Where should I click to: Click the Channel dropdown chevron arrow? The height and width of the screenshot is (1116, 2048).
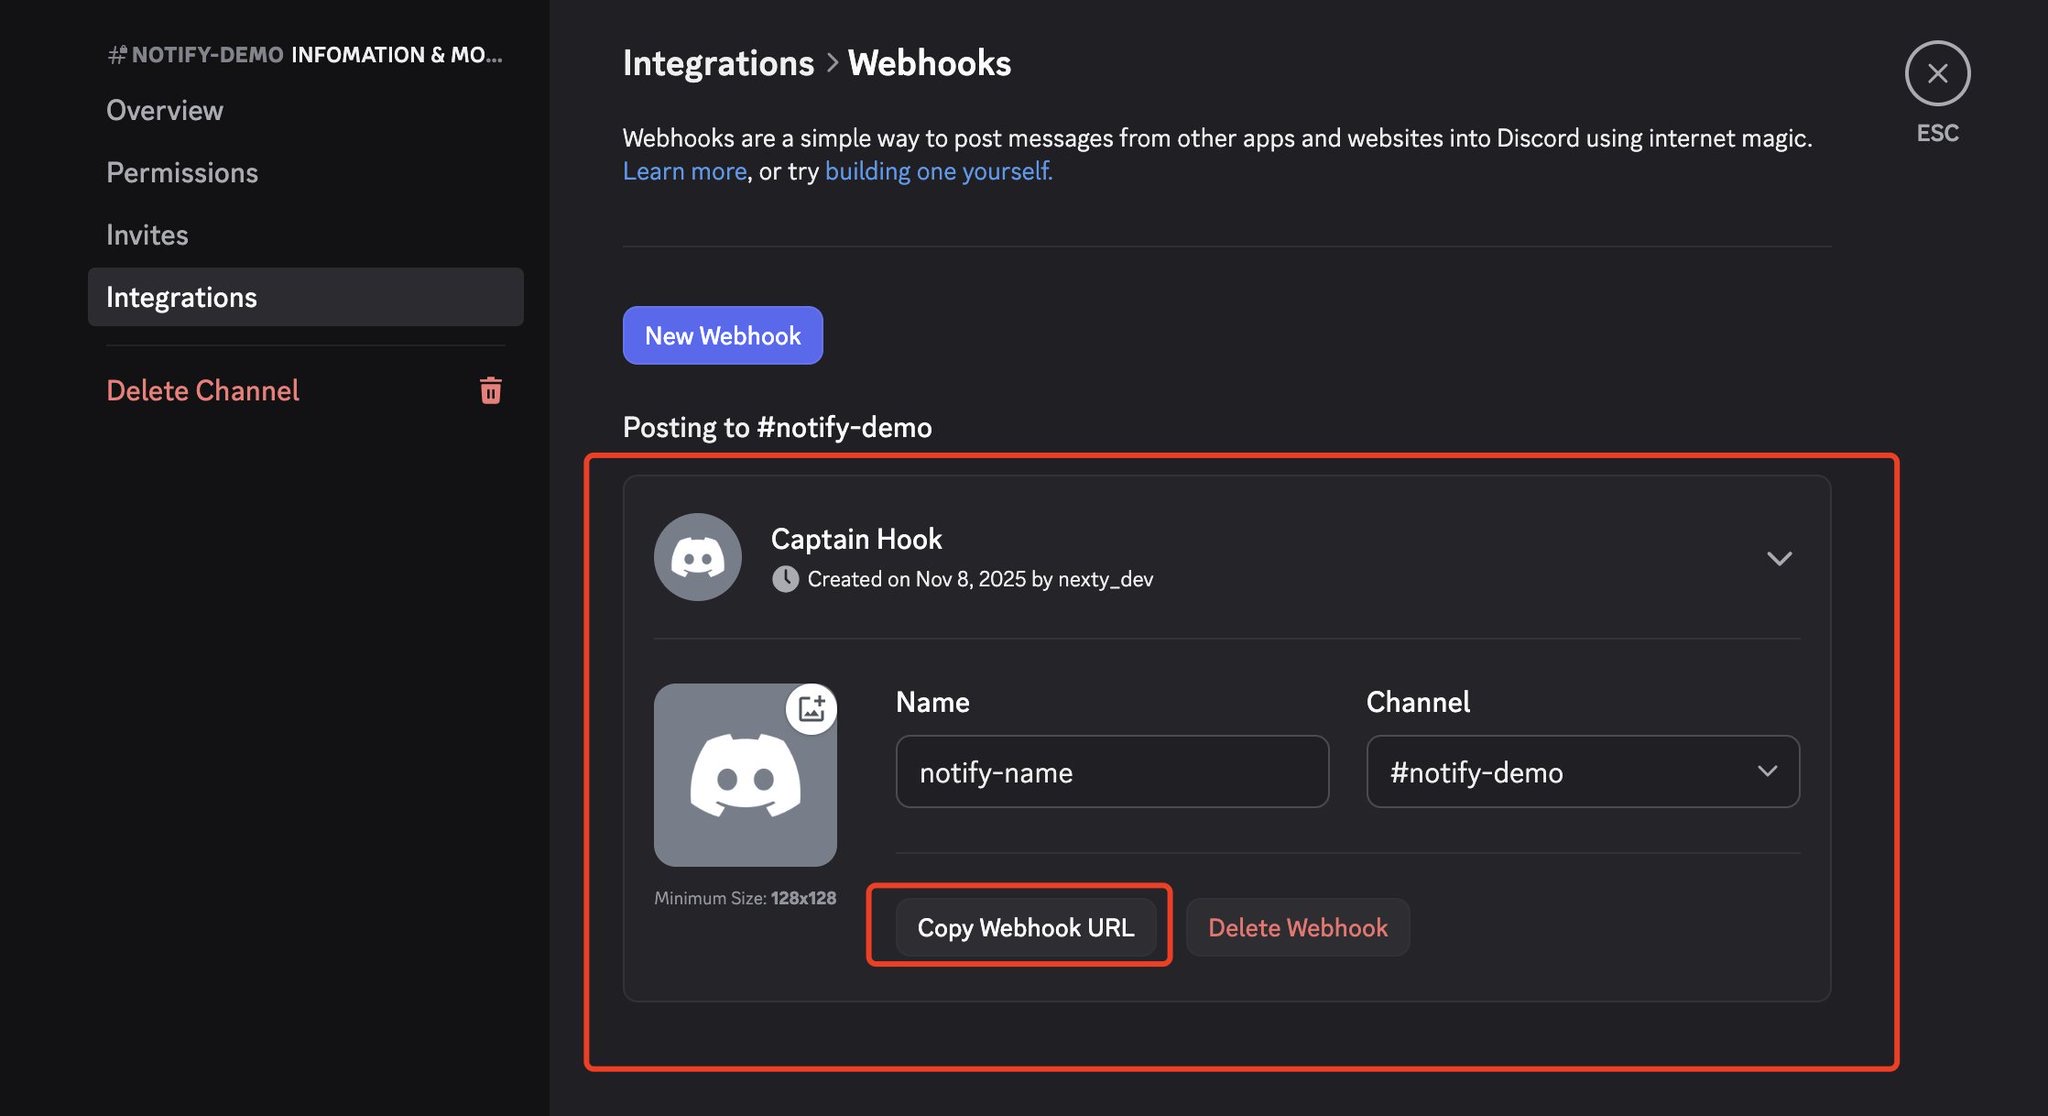click(1767, 771)
